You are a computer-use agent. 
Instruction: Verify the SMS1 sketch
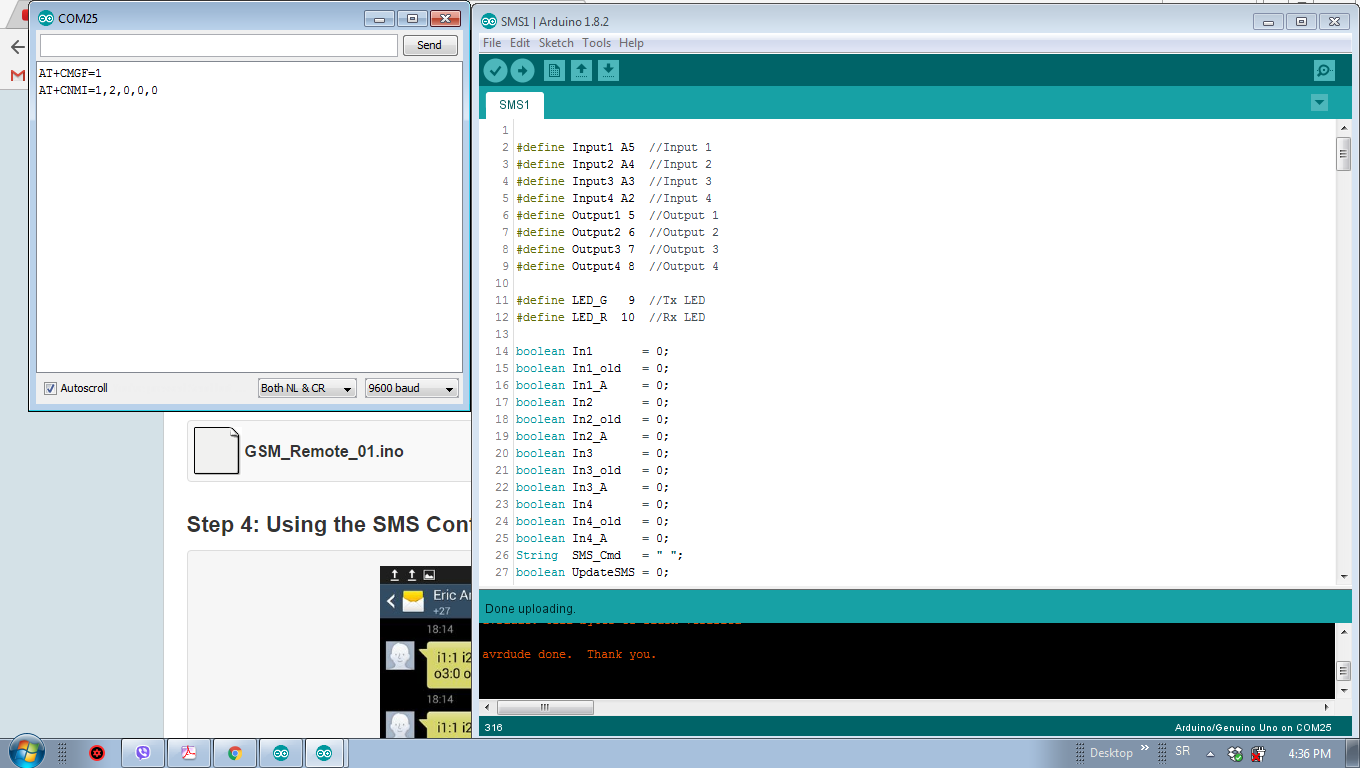point(495,70)
